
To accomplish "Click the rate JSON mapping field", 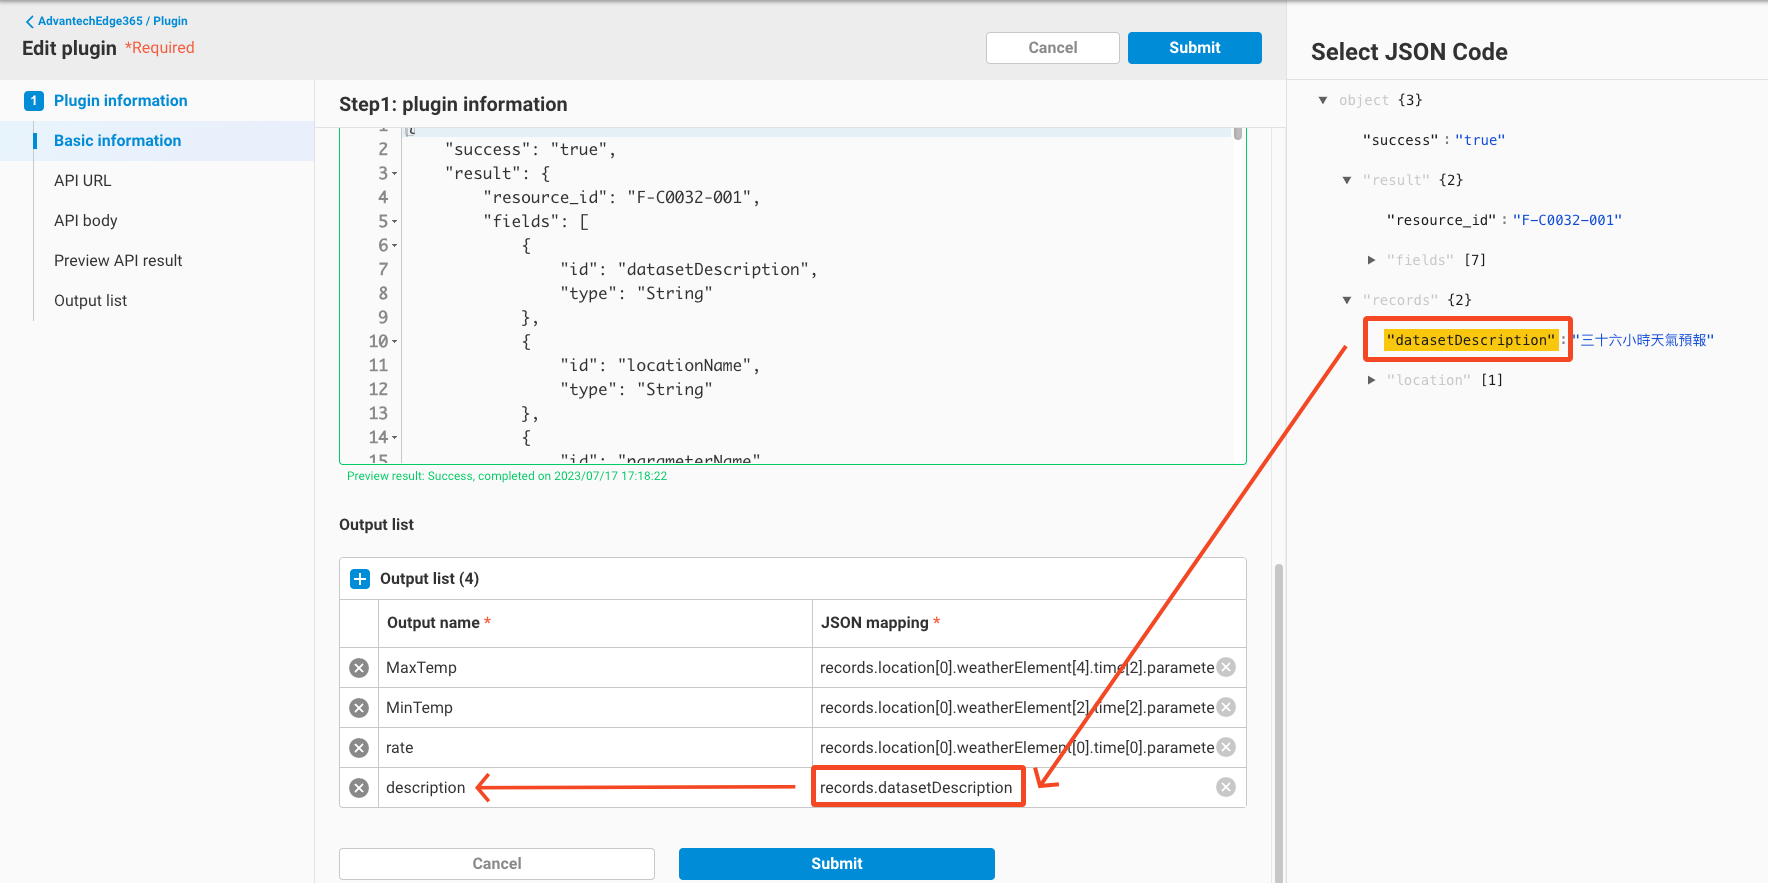I will (1015, 748).
